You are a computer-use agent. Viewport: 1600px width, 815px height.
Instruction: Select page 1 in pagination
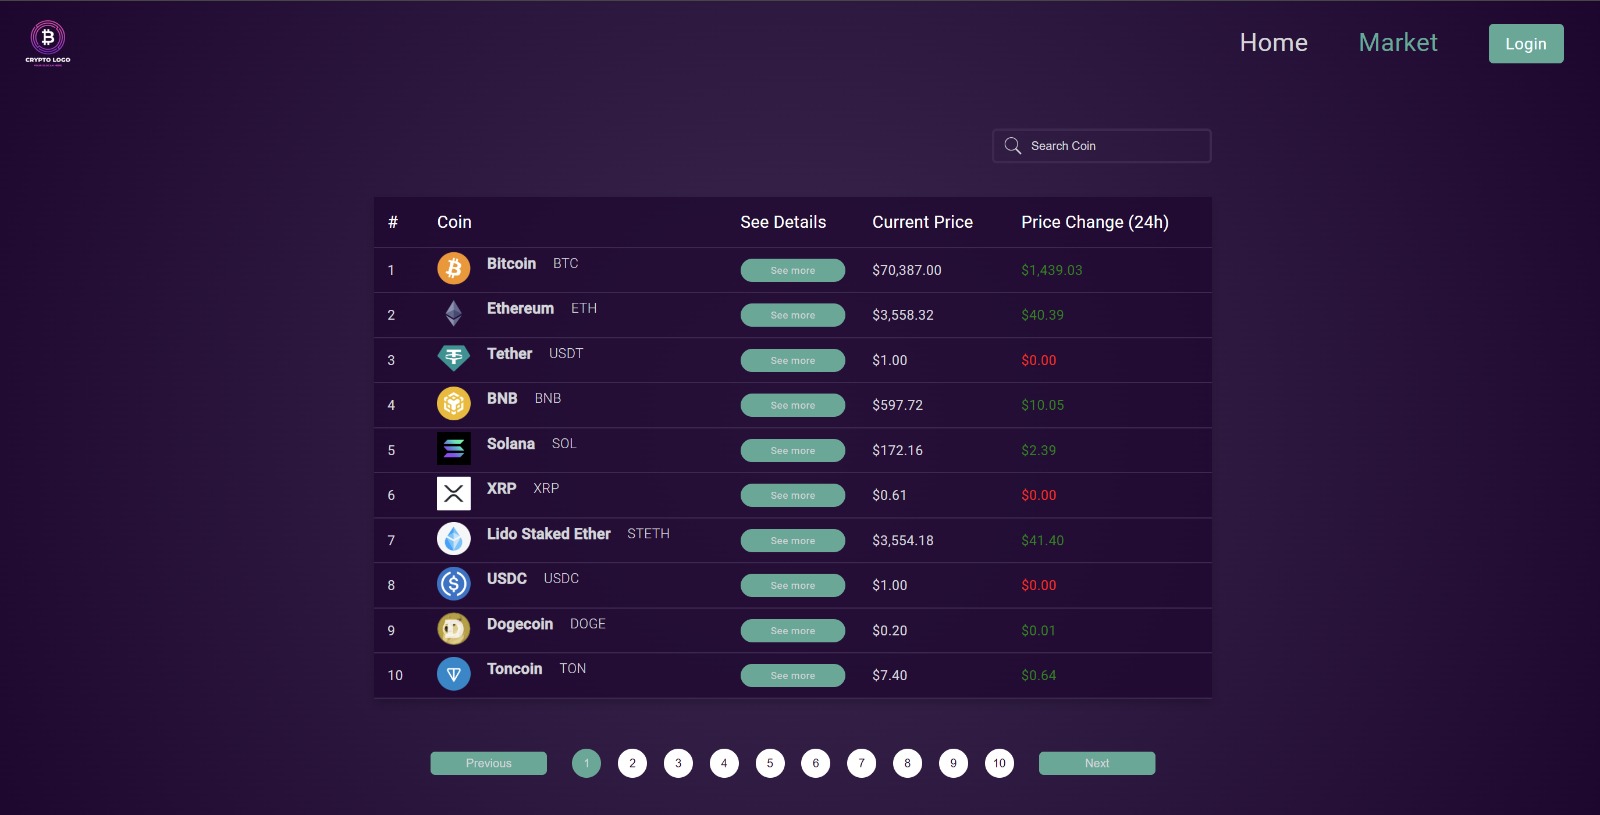[x=587, y=763]
